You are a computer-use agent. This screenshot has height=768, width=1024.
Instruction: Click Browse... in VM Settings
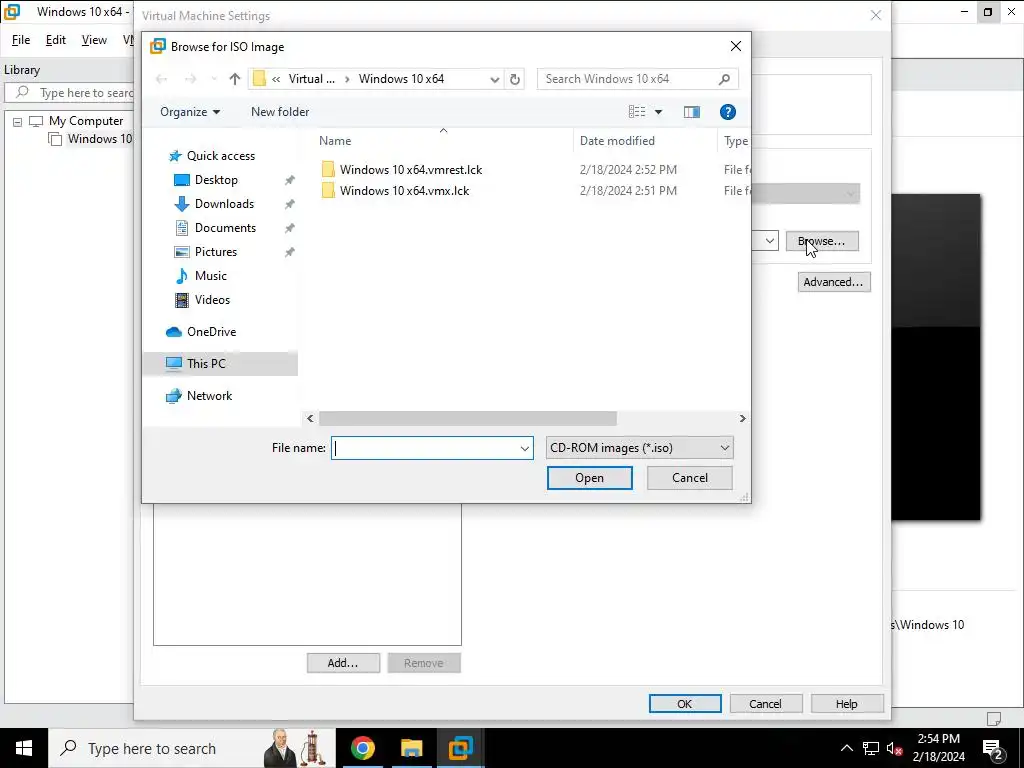coord(822,241)
